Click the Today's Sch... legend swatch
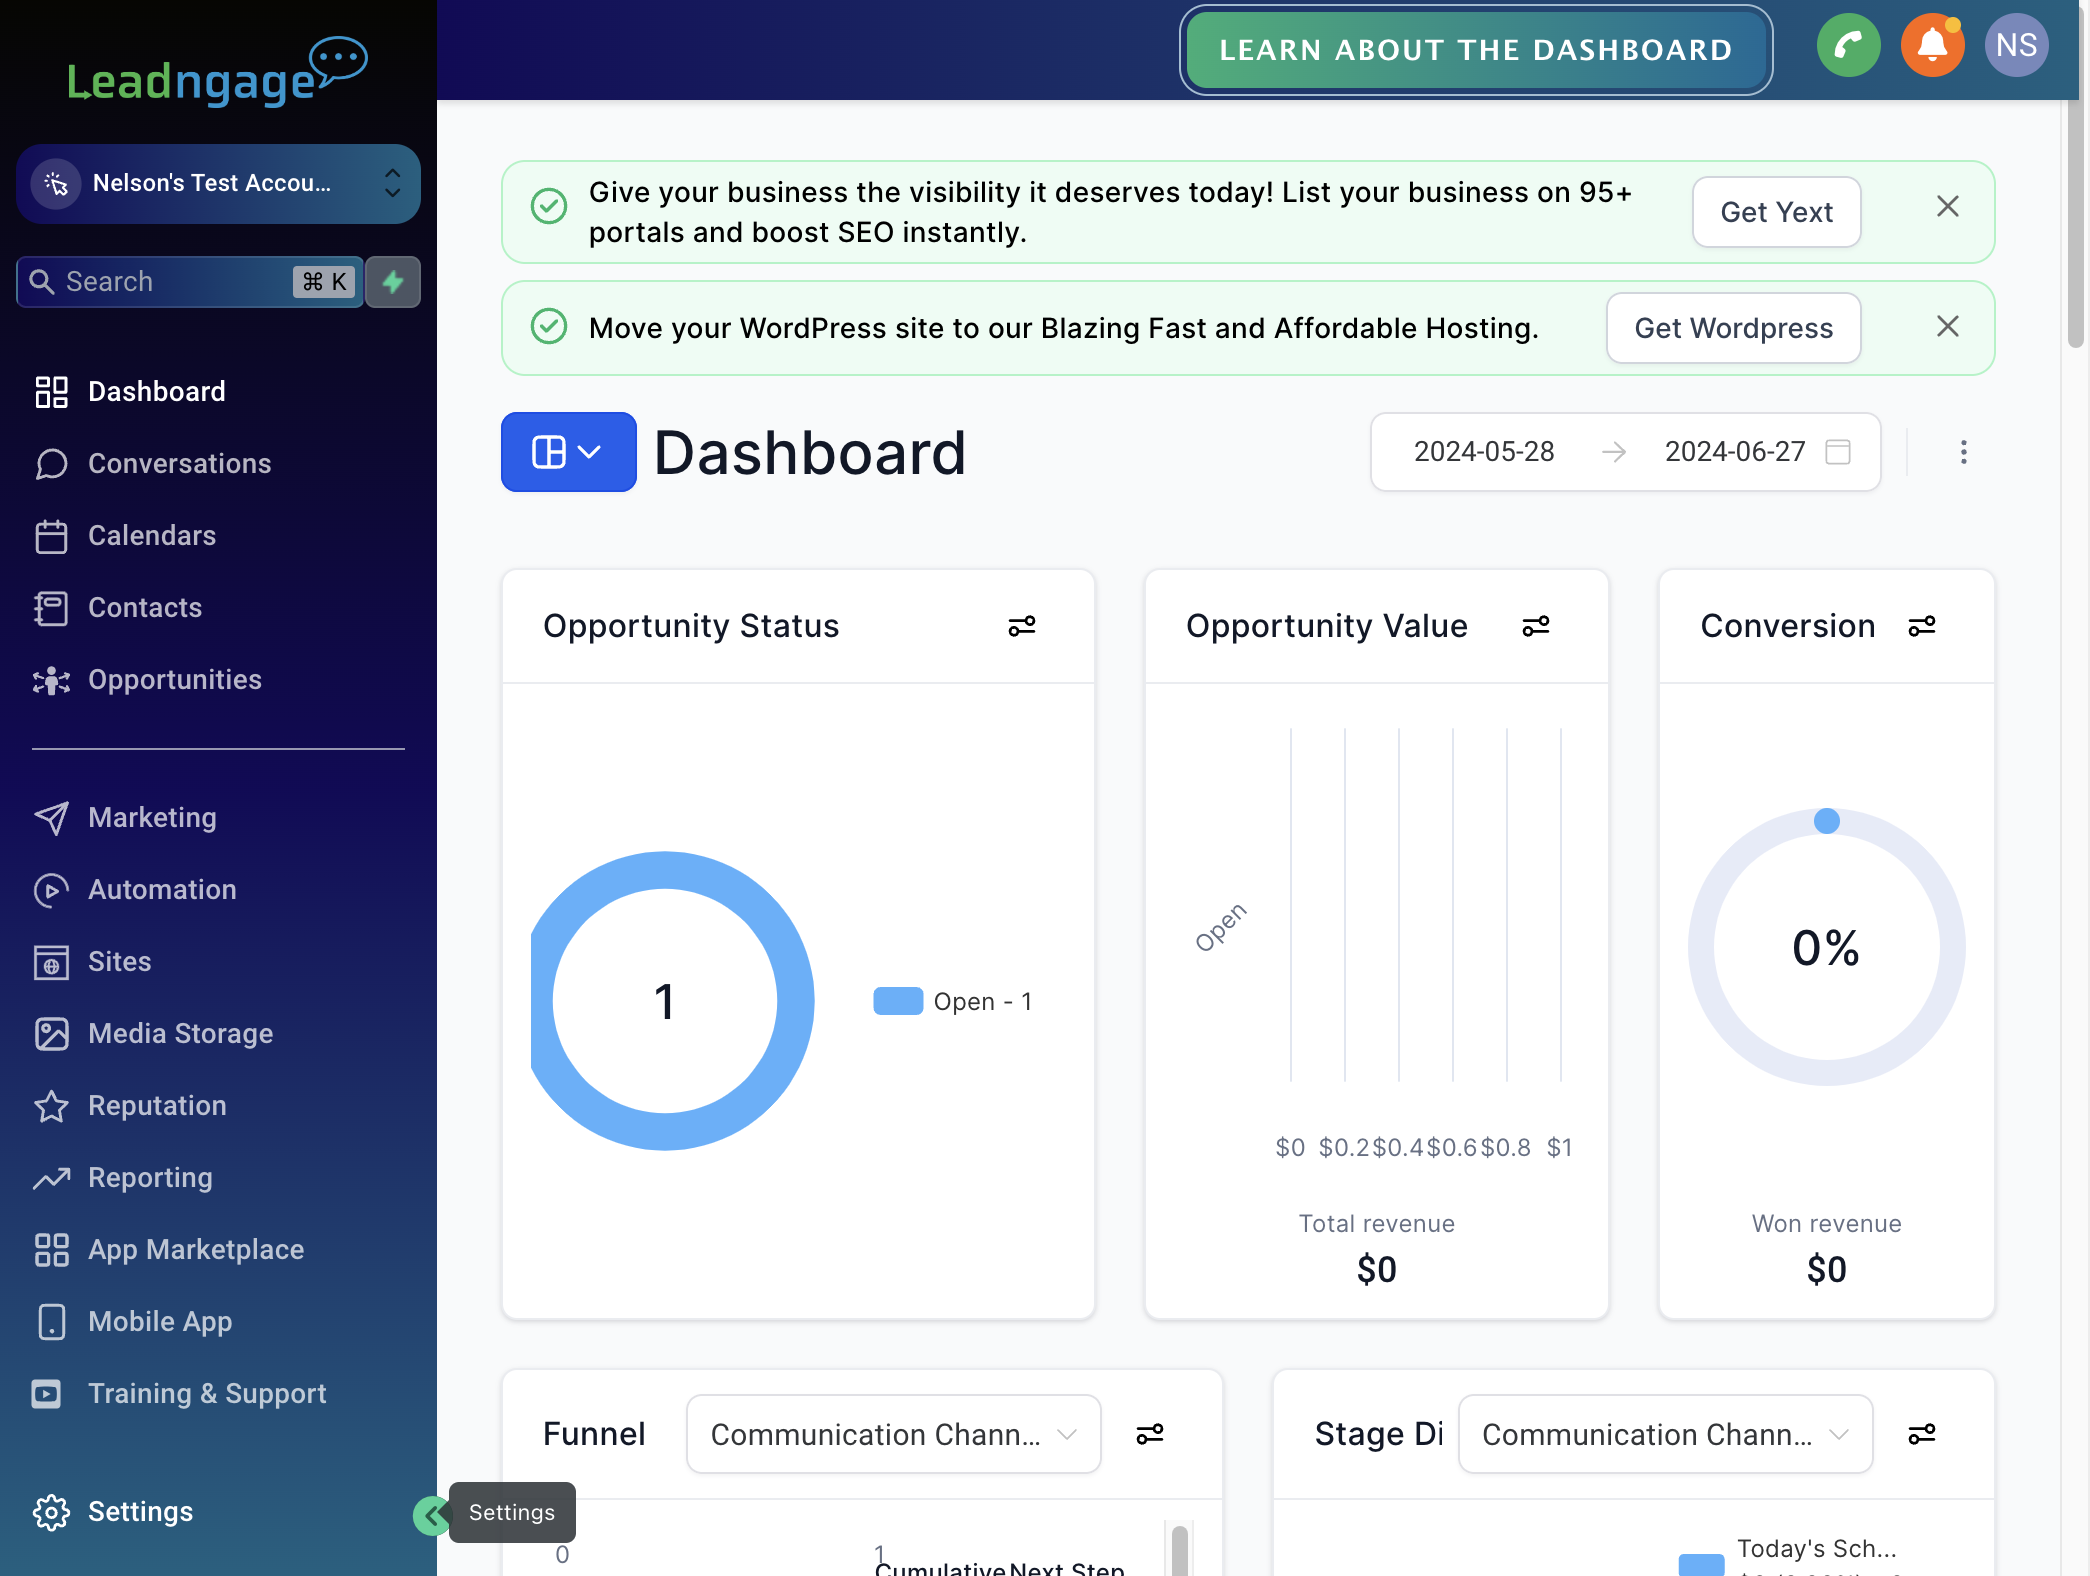The image size is (2090, 1576). pos(1701,1565)
